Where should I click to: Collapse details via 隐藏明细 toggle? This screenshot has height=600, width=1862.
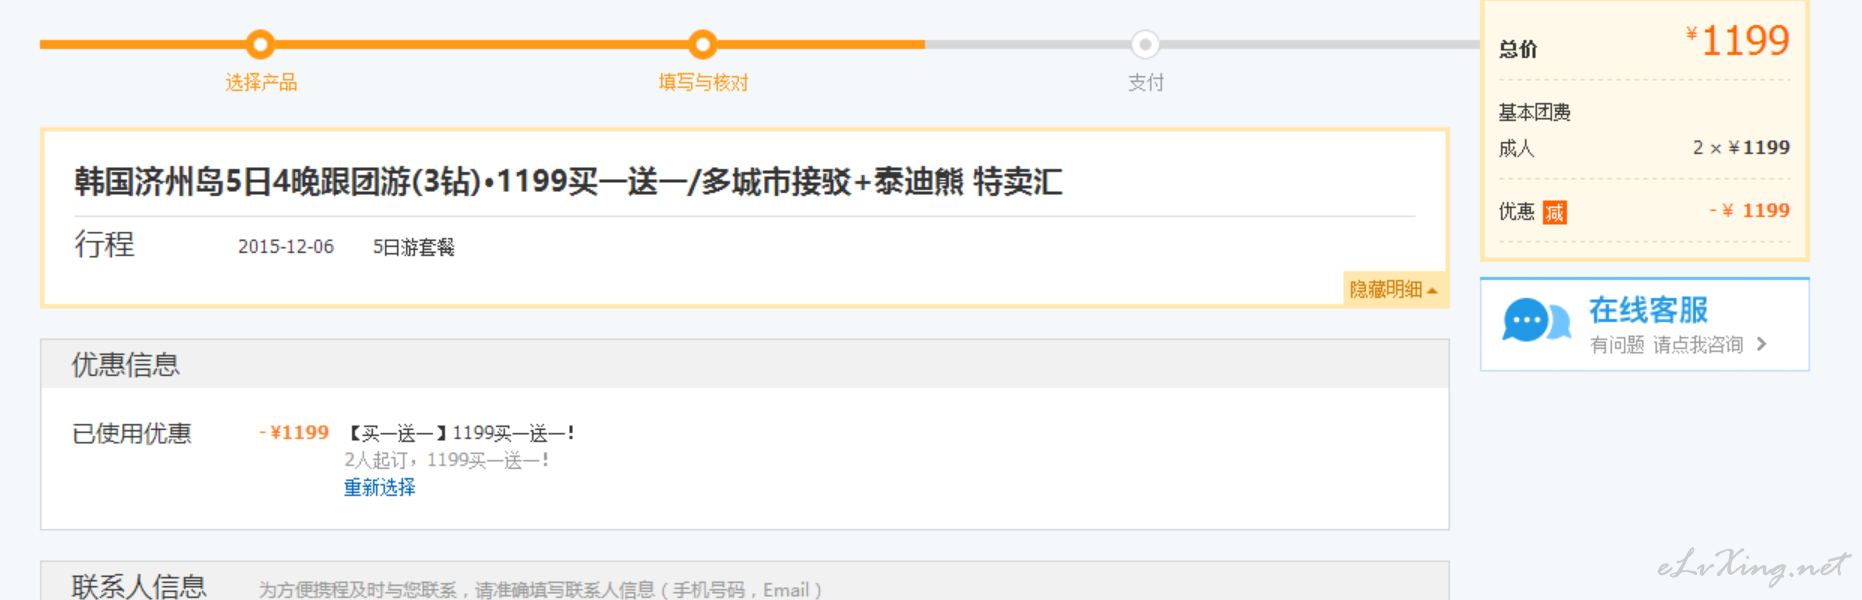(1394, 289)
